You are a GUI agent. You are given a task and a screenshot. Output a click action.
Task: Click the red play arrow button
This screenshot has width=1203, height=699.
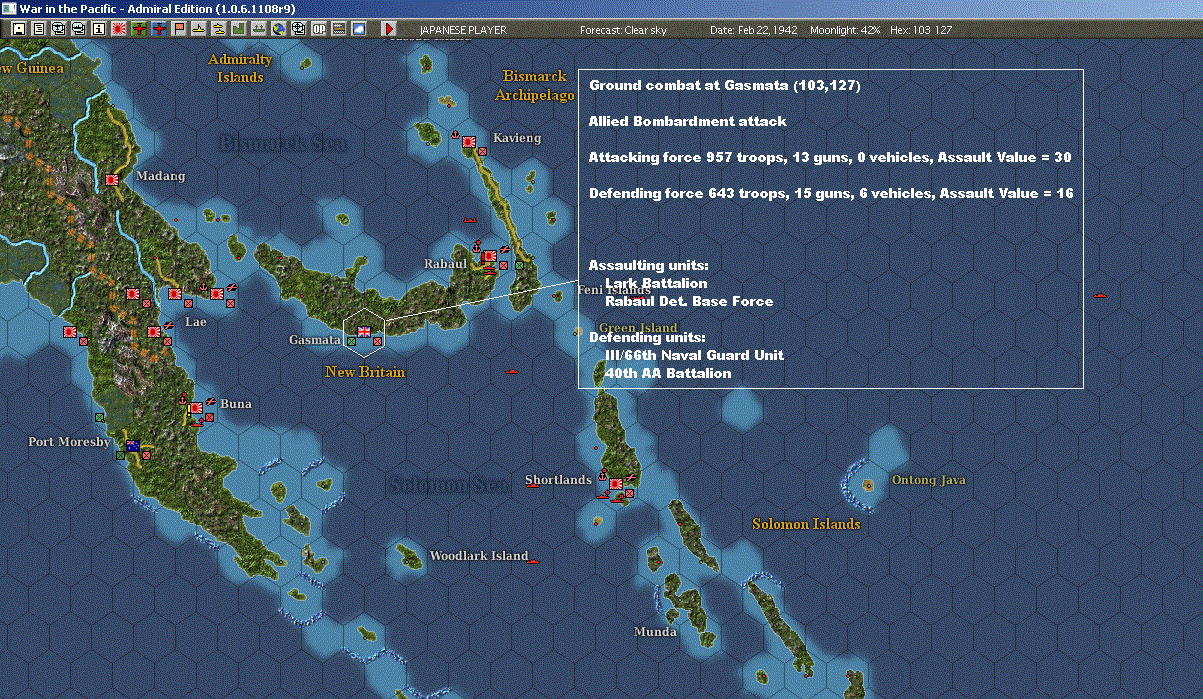click(x=389, y=29)
